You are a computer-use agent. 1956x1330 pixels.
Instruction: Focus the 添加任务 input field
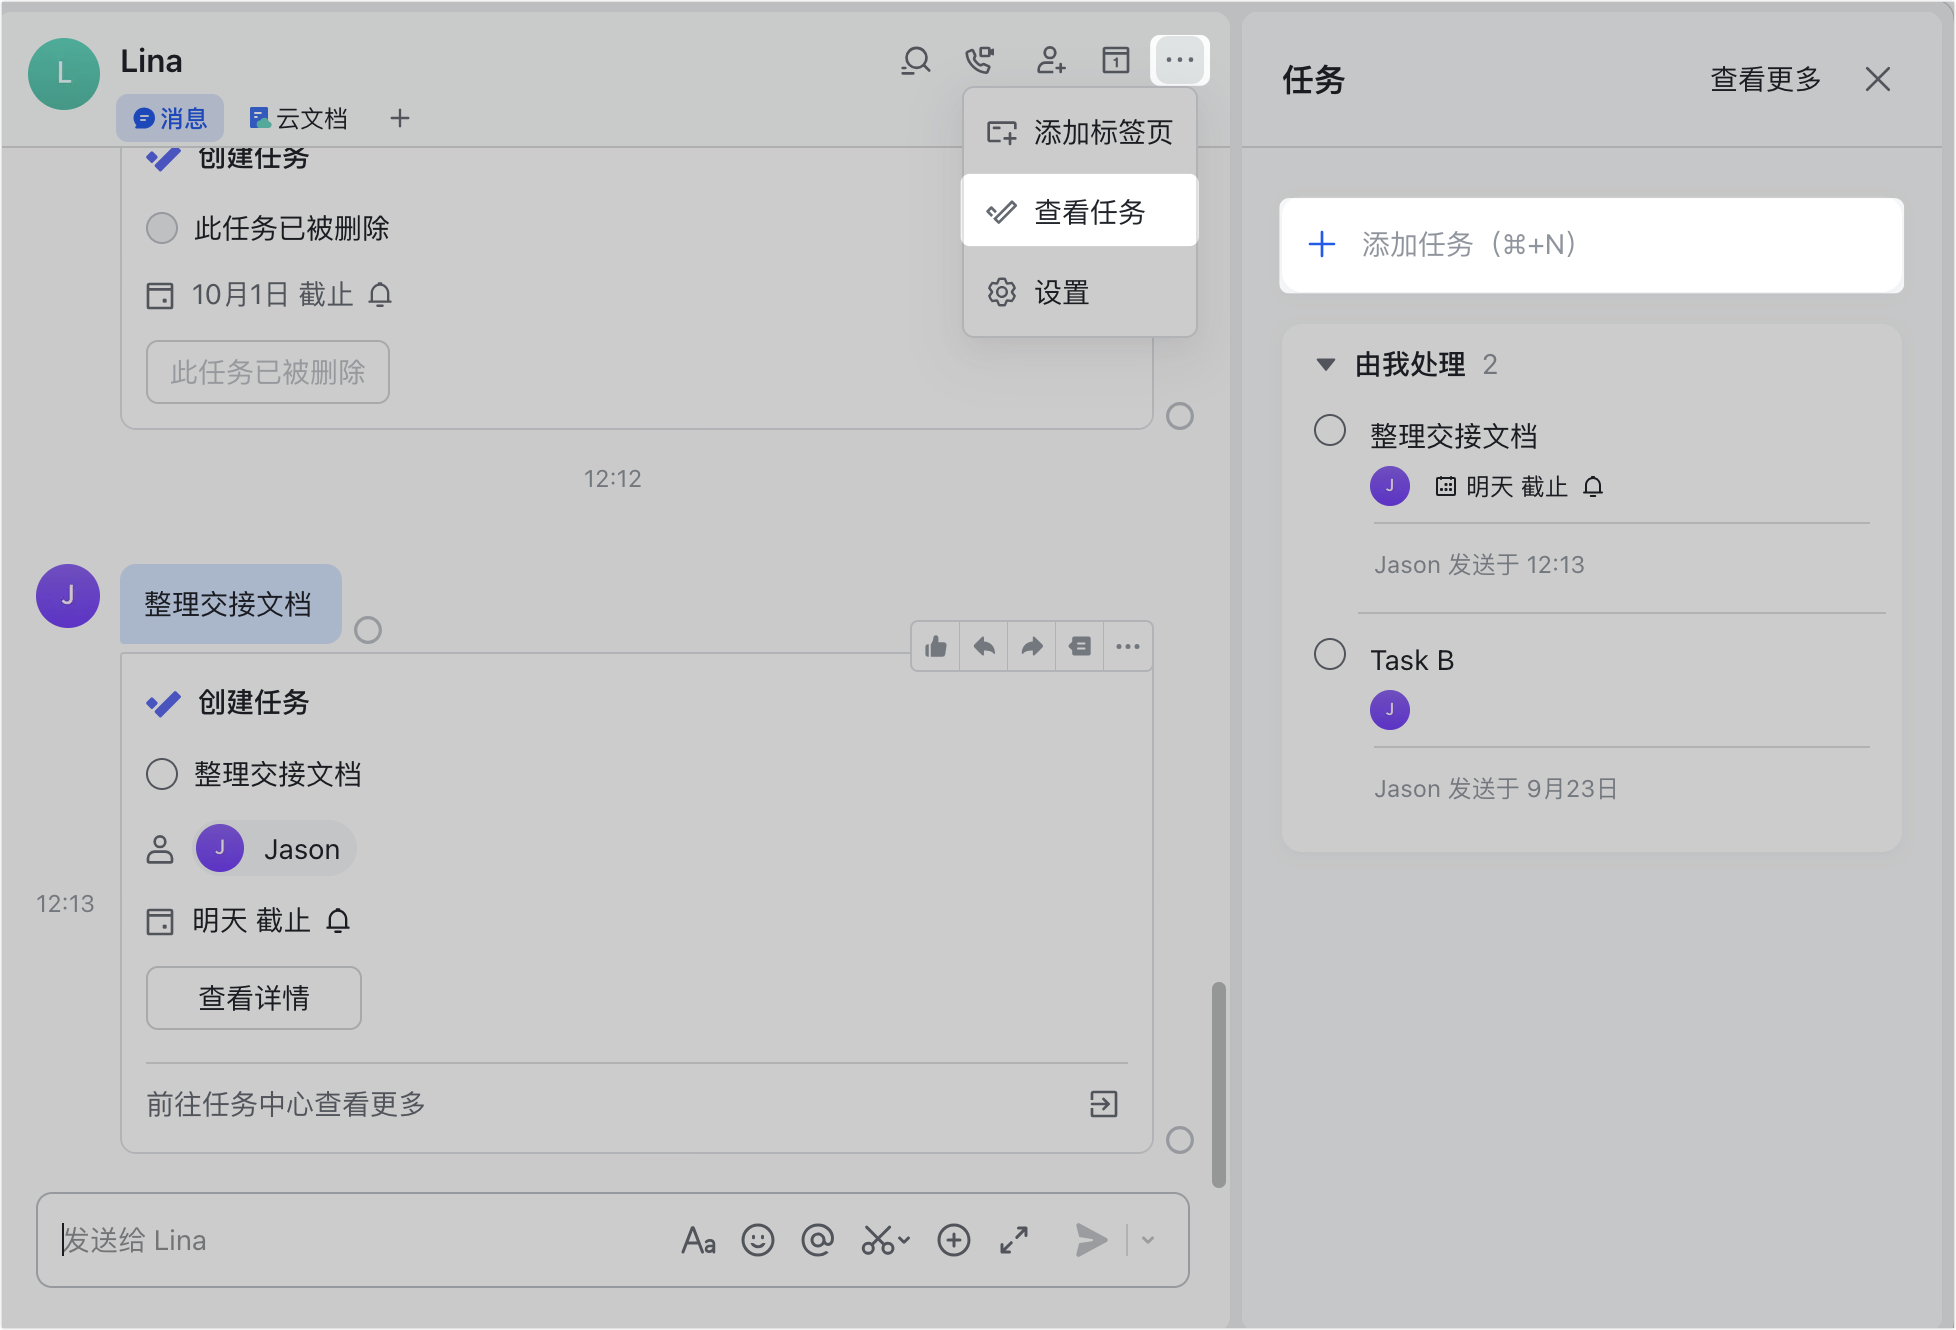pos(1592,245)
